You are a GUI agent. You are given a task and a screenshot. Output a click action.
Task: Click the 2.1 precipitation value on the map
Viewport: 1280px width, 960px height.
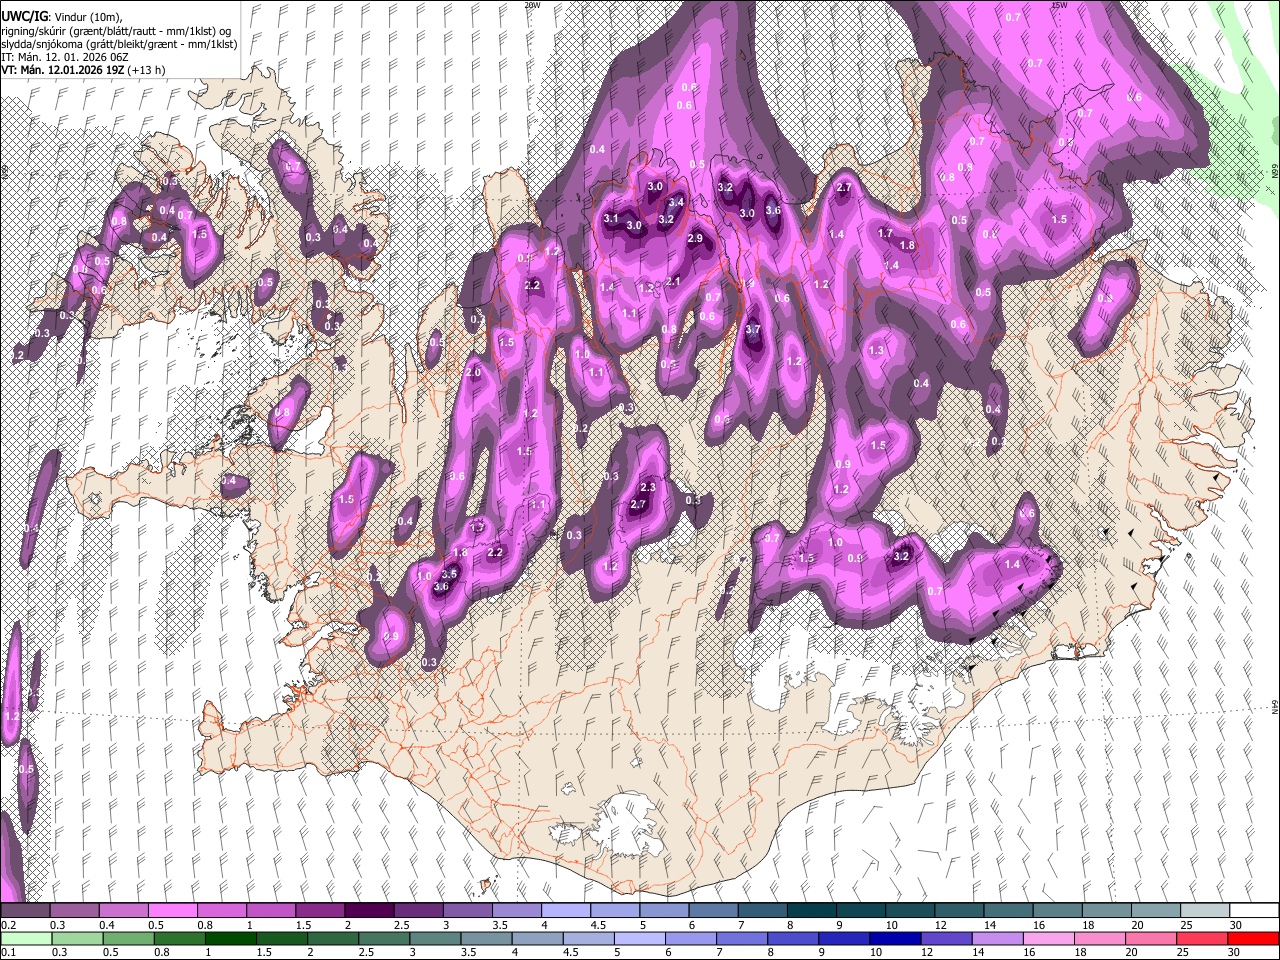click(x=673, y=282)
